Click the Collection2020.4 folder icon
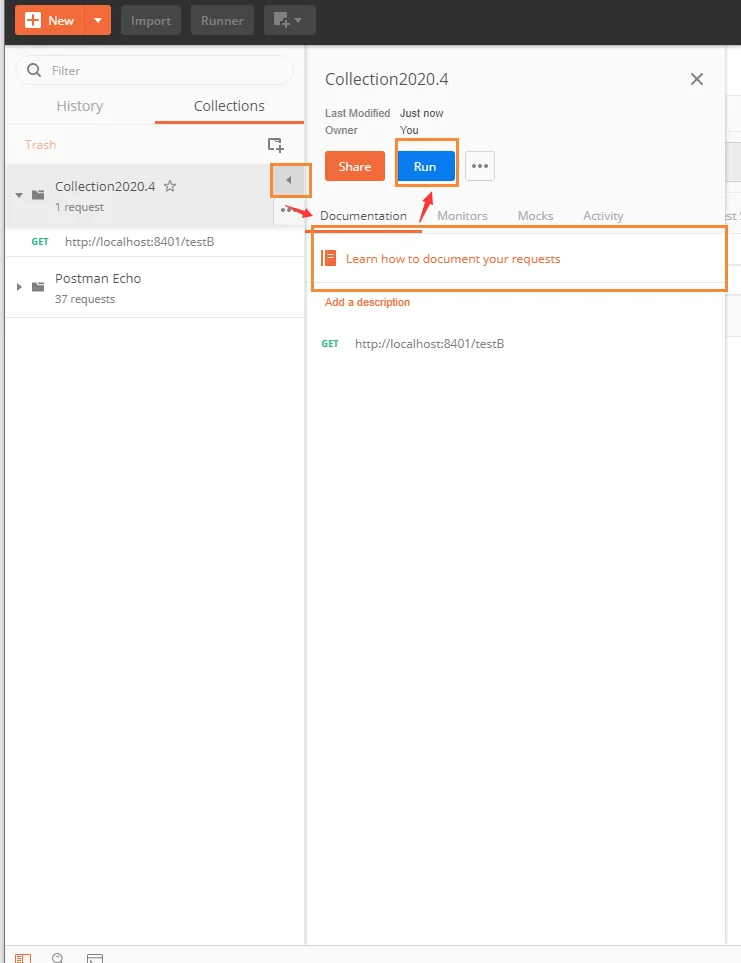The image size is (741, 963). pyautogui.click(x=38, y=195)
